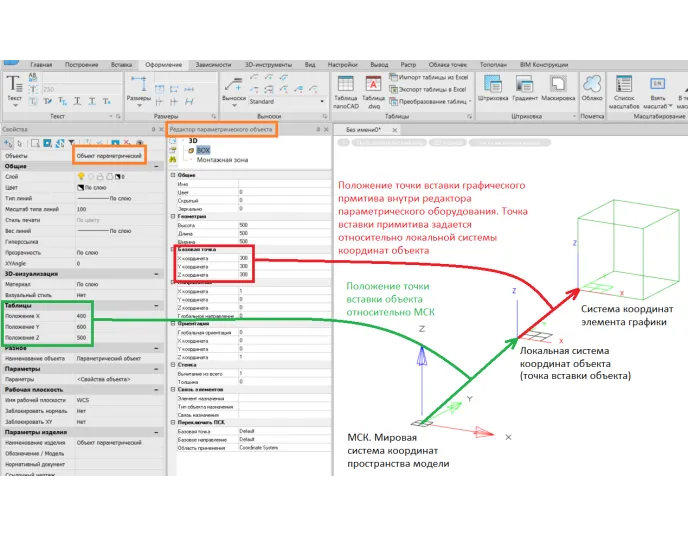The height and width of the screenshot is (537, 688).
Task: Expand the Выноски button dropdown arrow
Action: [234, 106]
